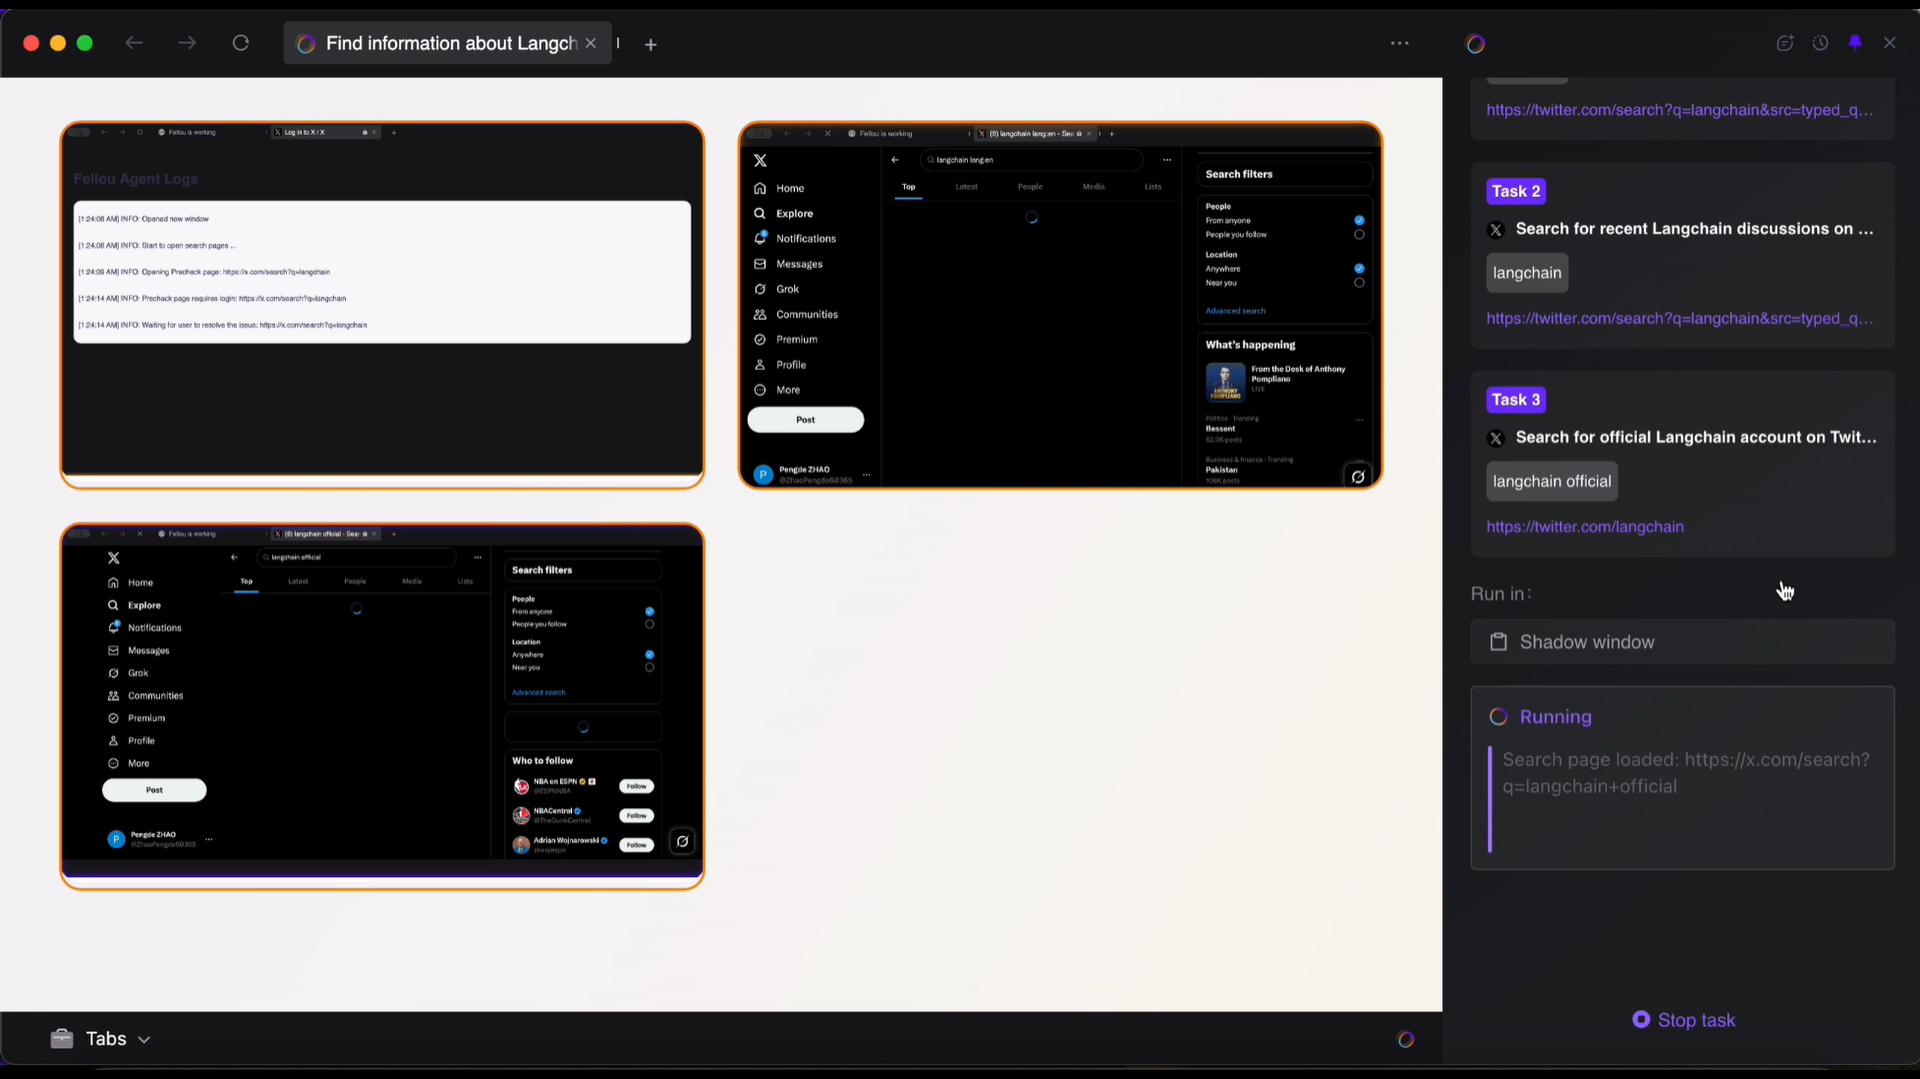This screenshot has width=1920, height=1079.
Task: Click the browser forward arrow
Action: [x=187, y=43]
